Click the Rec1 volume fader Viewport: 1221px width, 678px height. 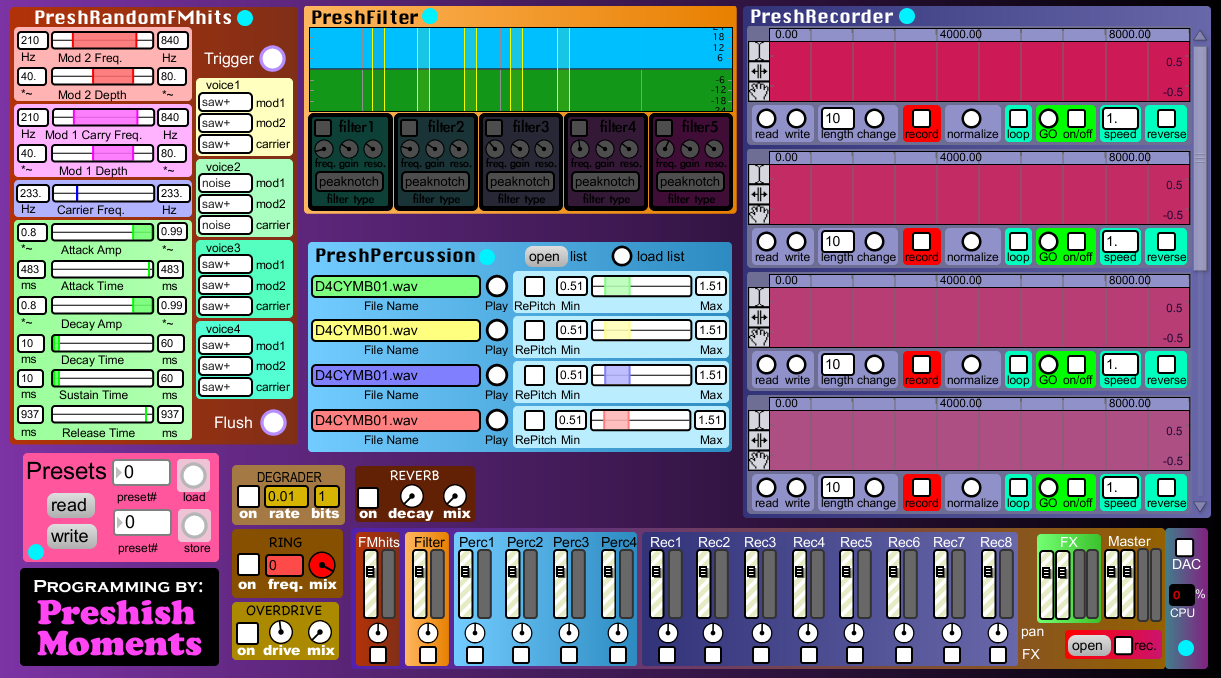(x=657, y=585)
